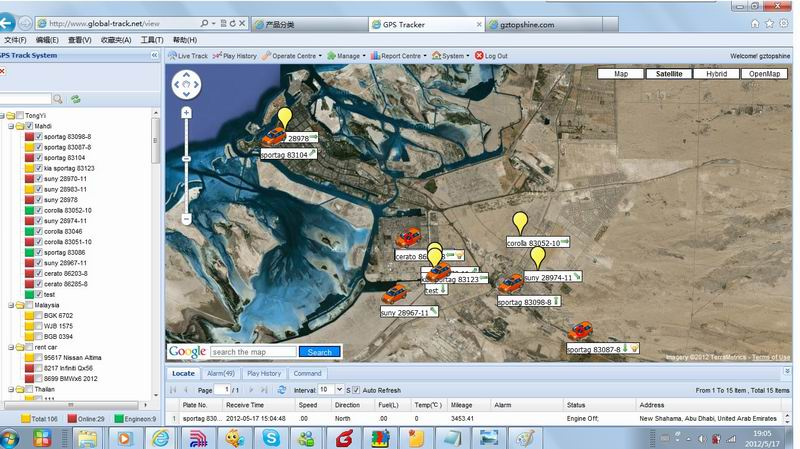
Task: Uncheck the sportag 83087-8 vehicle
Action: tap(39, 147)
